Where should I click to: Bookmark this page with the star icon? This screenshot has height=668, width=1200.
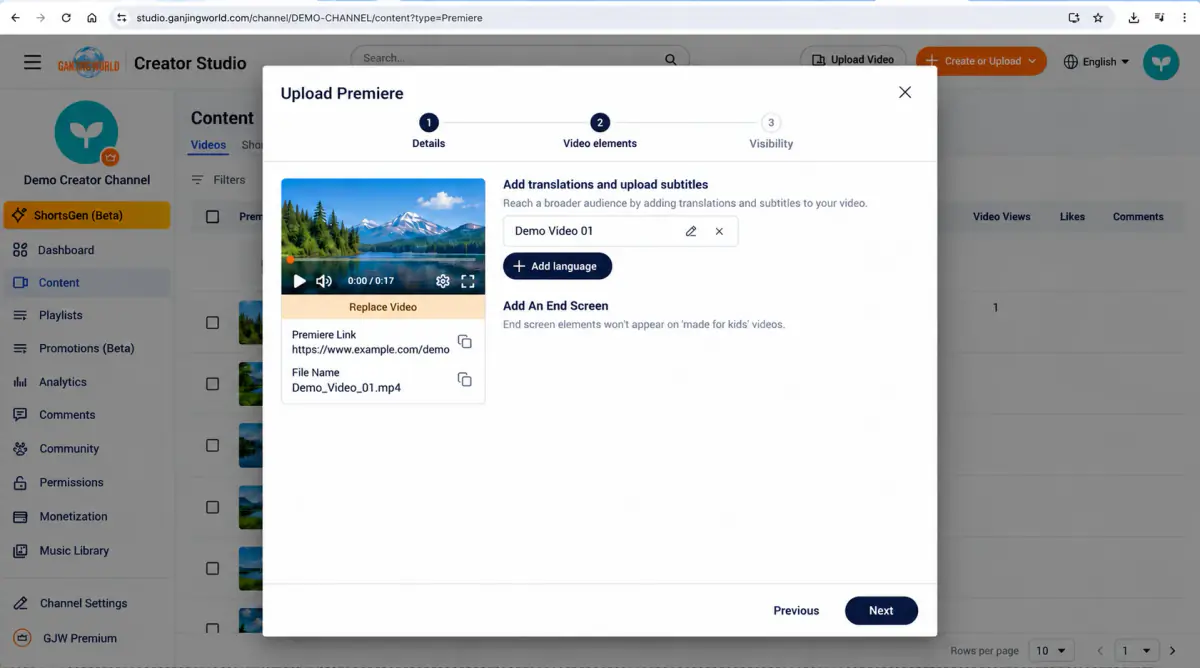coord(1098,17)
